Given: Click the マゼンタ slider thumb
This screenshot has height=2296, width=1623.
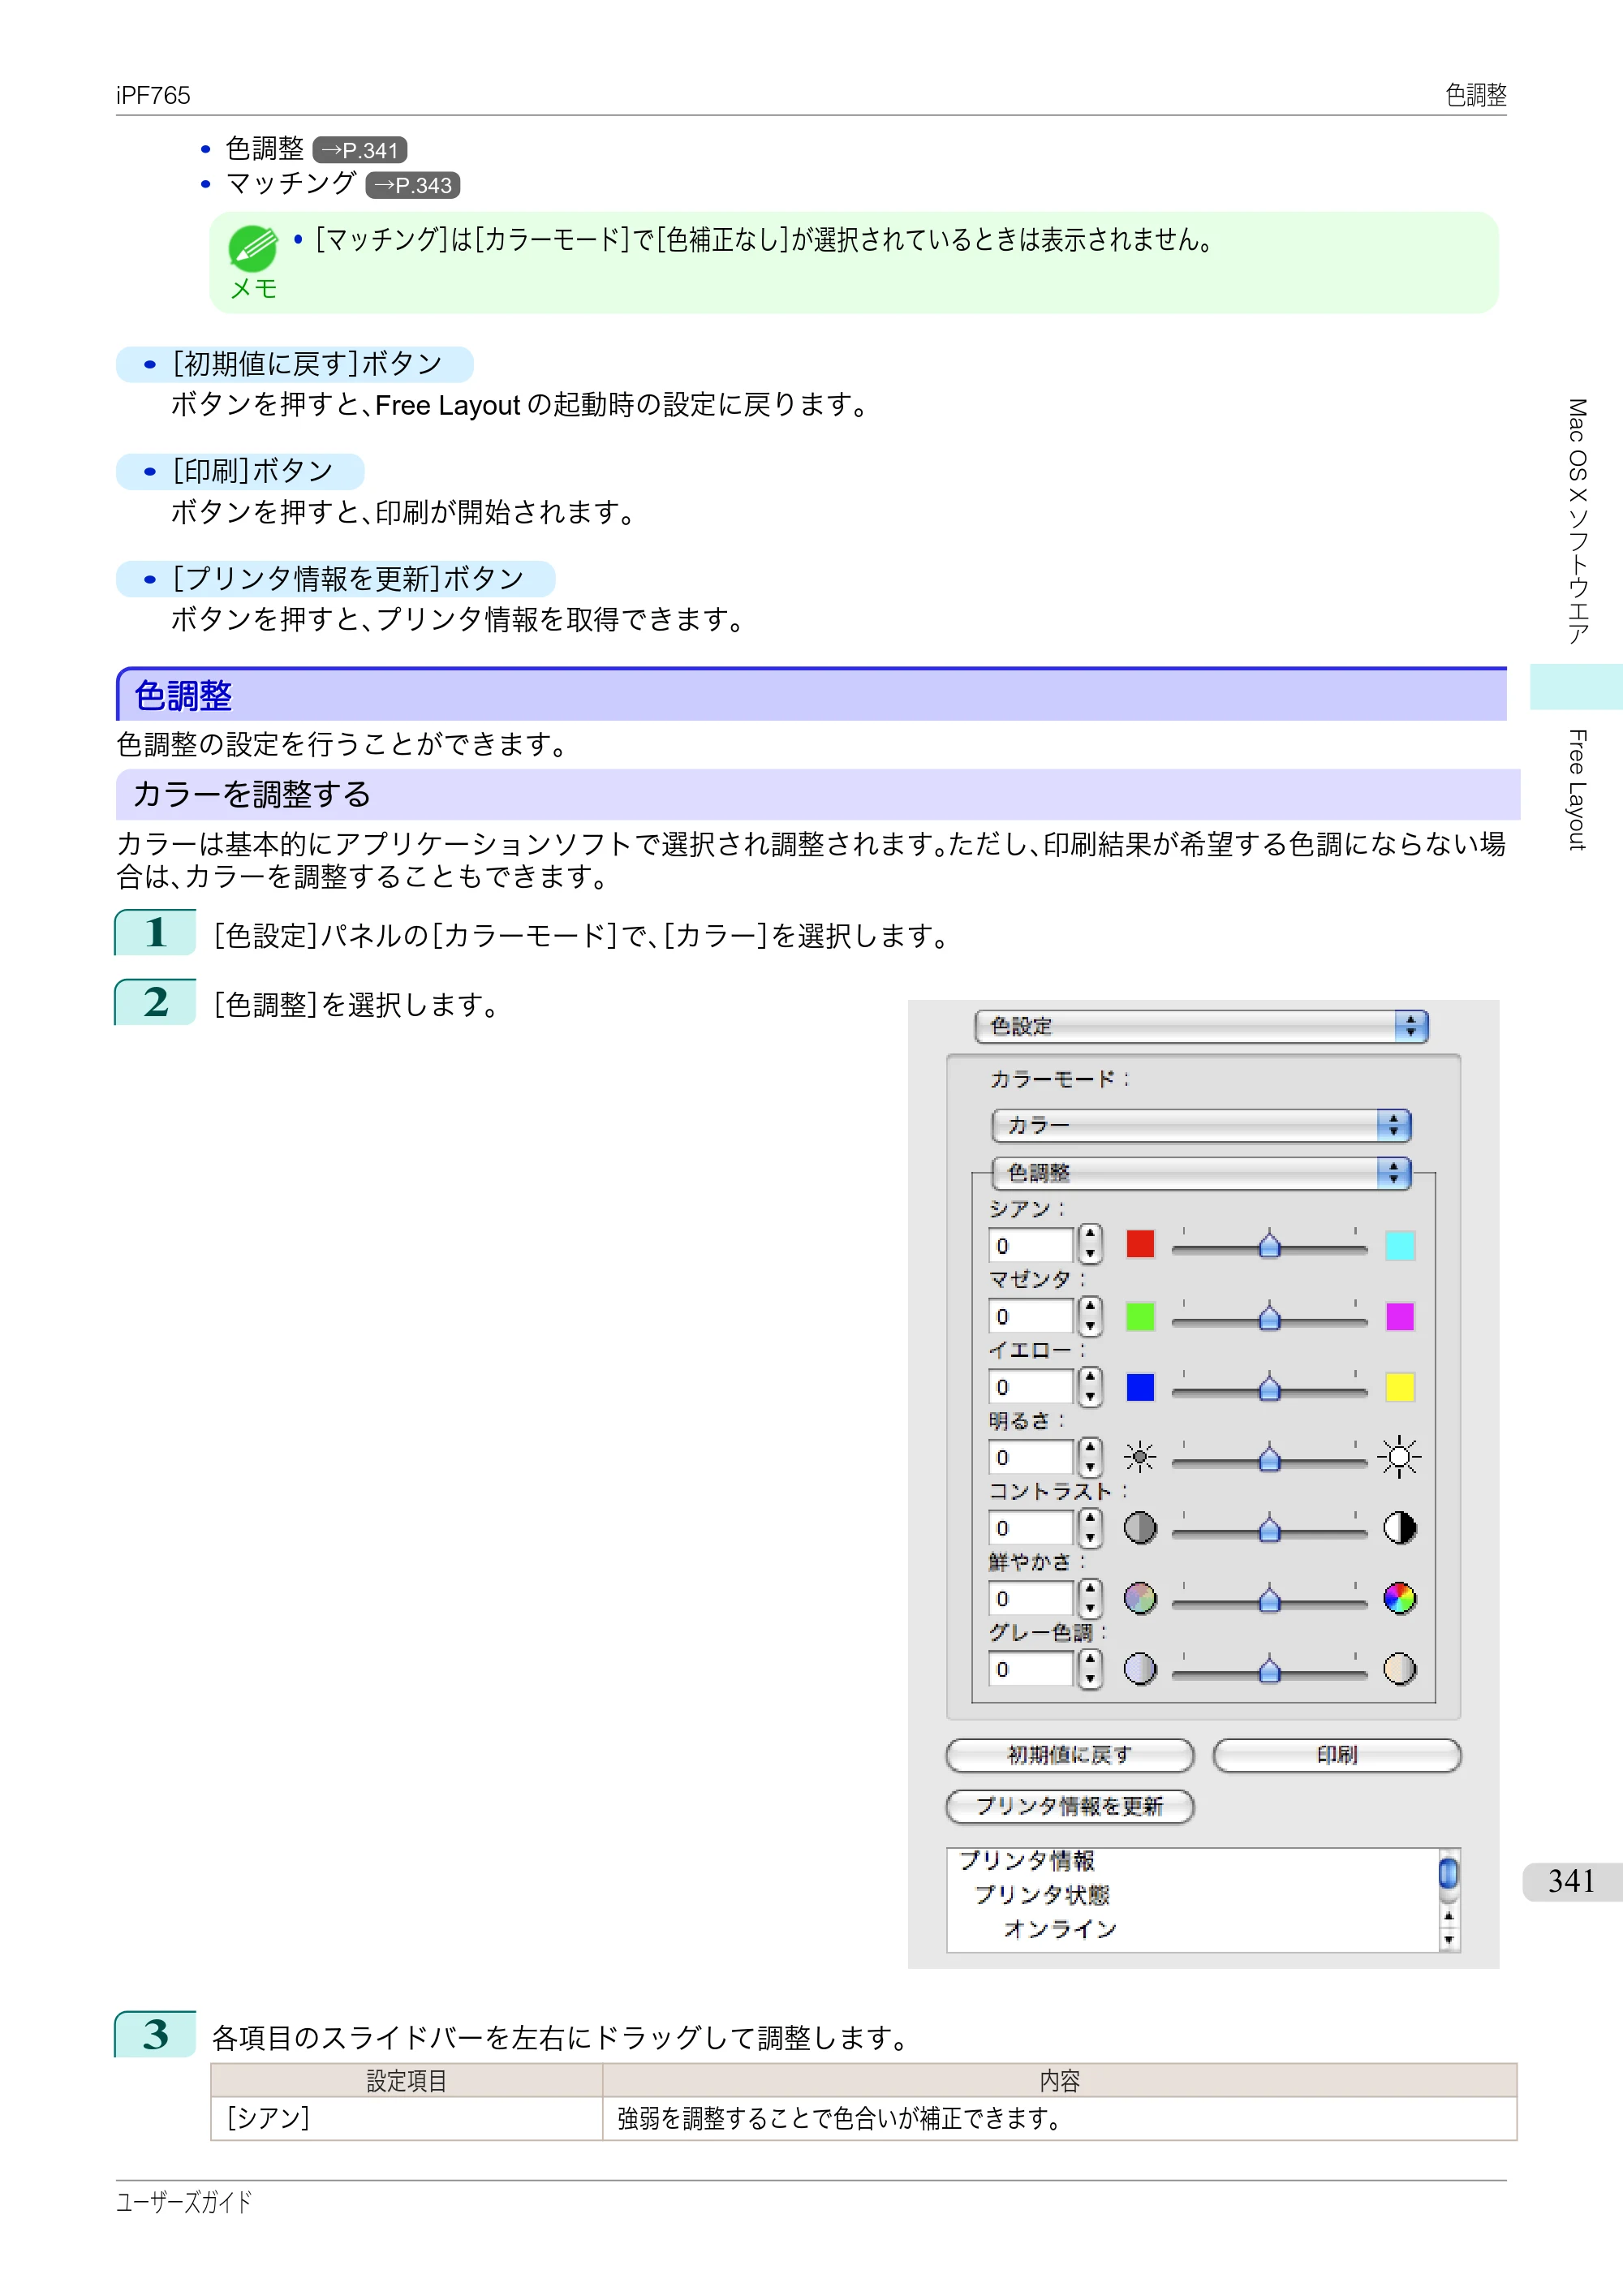Looking at the screenshot, I should (x=1270, y=1316).
